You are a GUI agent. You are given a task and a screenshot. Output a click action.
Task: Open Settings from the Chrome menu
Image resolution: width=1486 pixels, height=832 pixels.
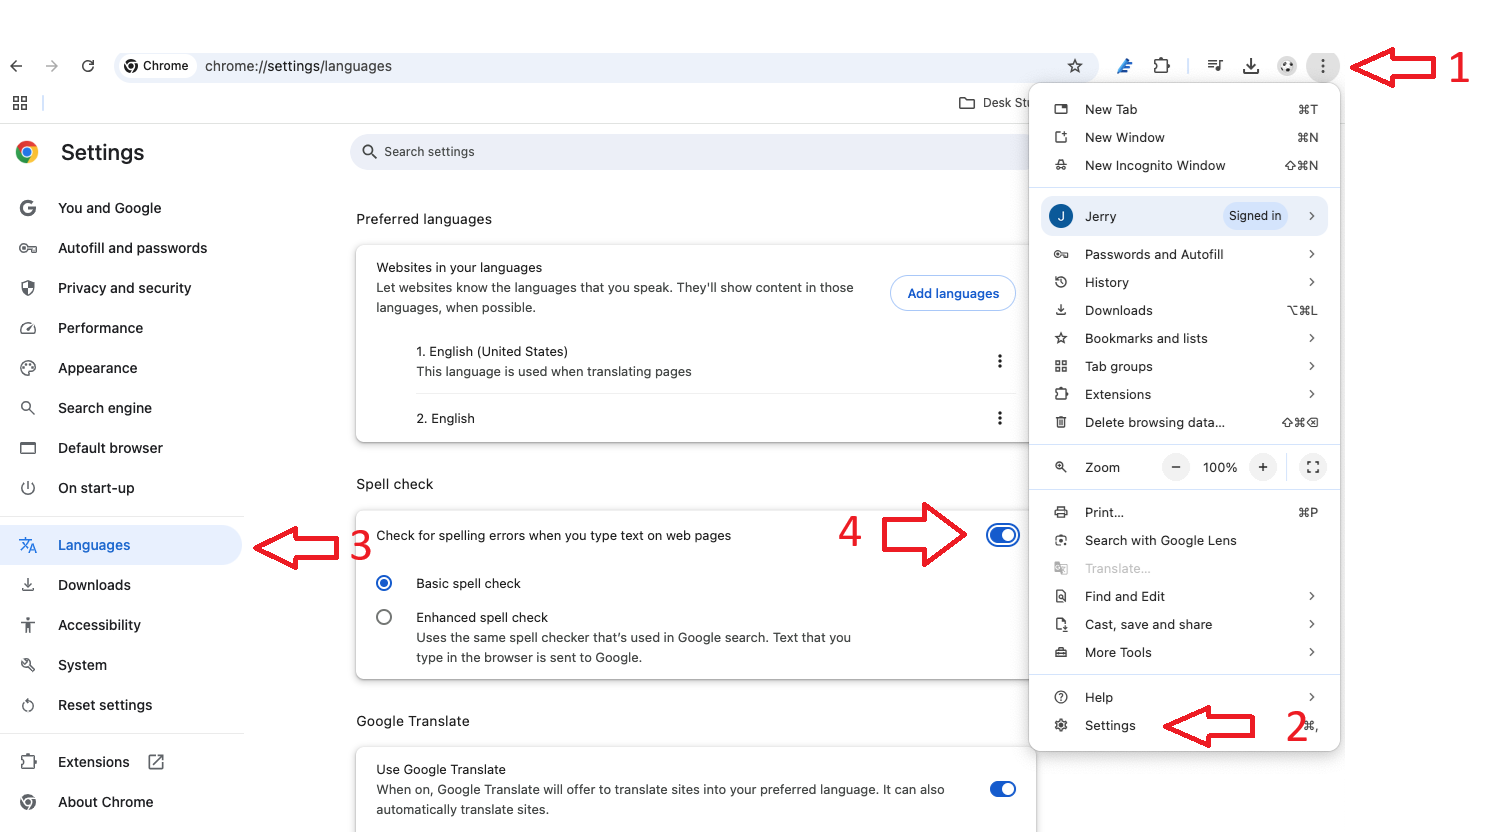click(1110, 726)
